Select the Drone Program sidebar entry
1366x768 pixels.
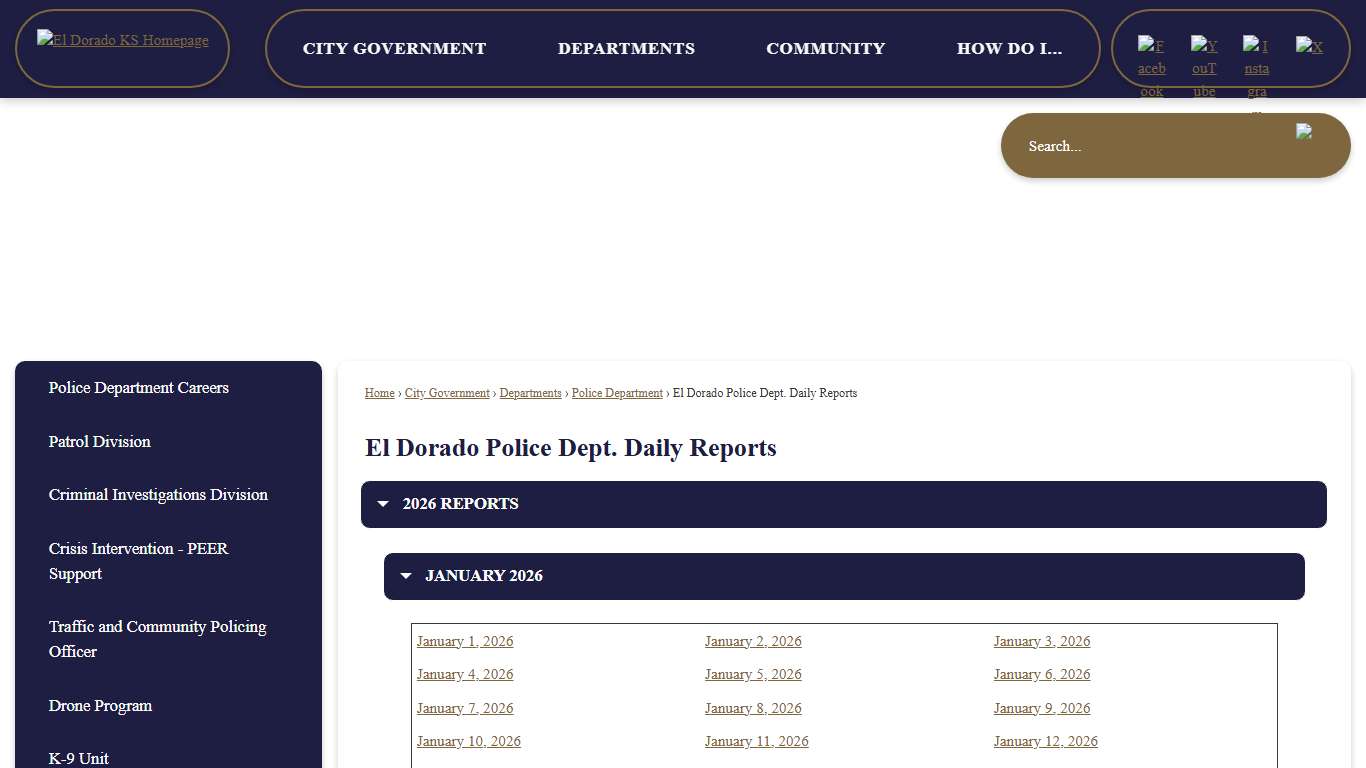100,706
